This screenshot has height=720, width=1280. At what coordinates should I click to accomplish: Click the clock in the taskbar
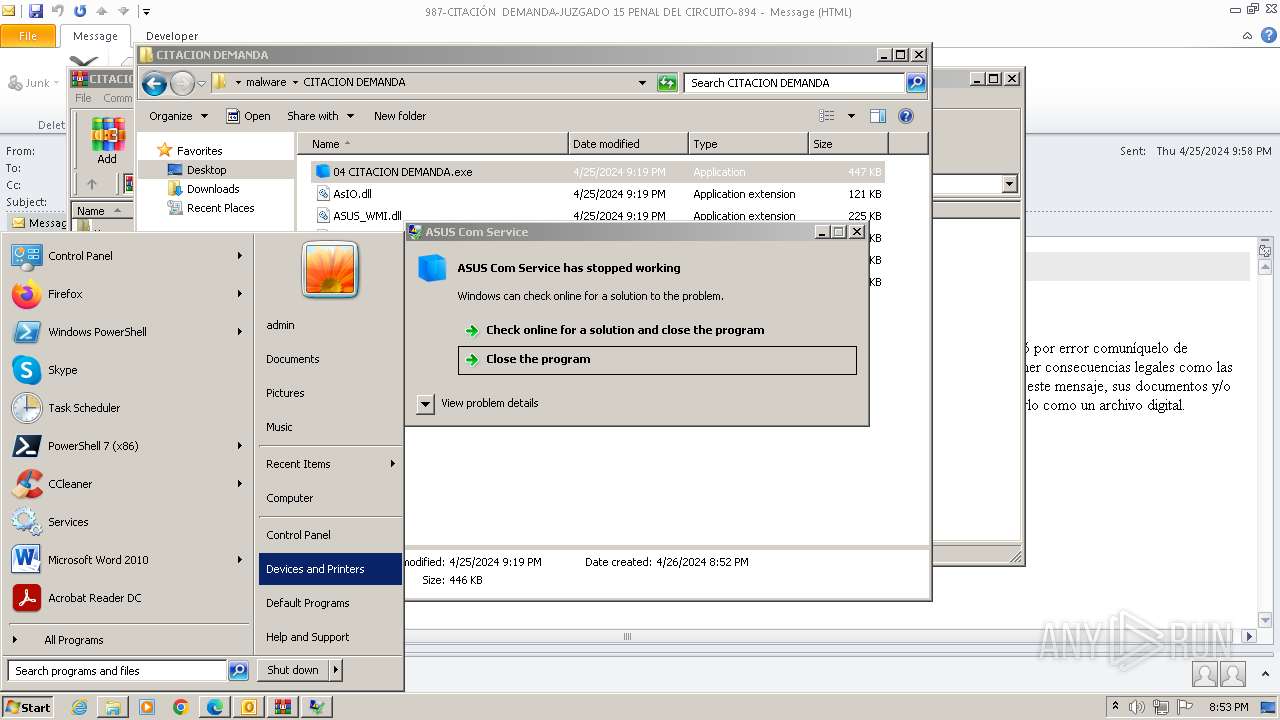[1228, 707]
